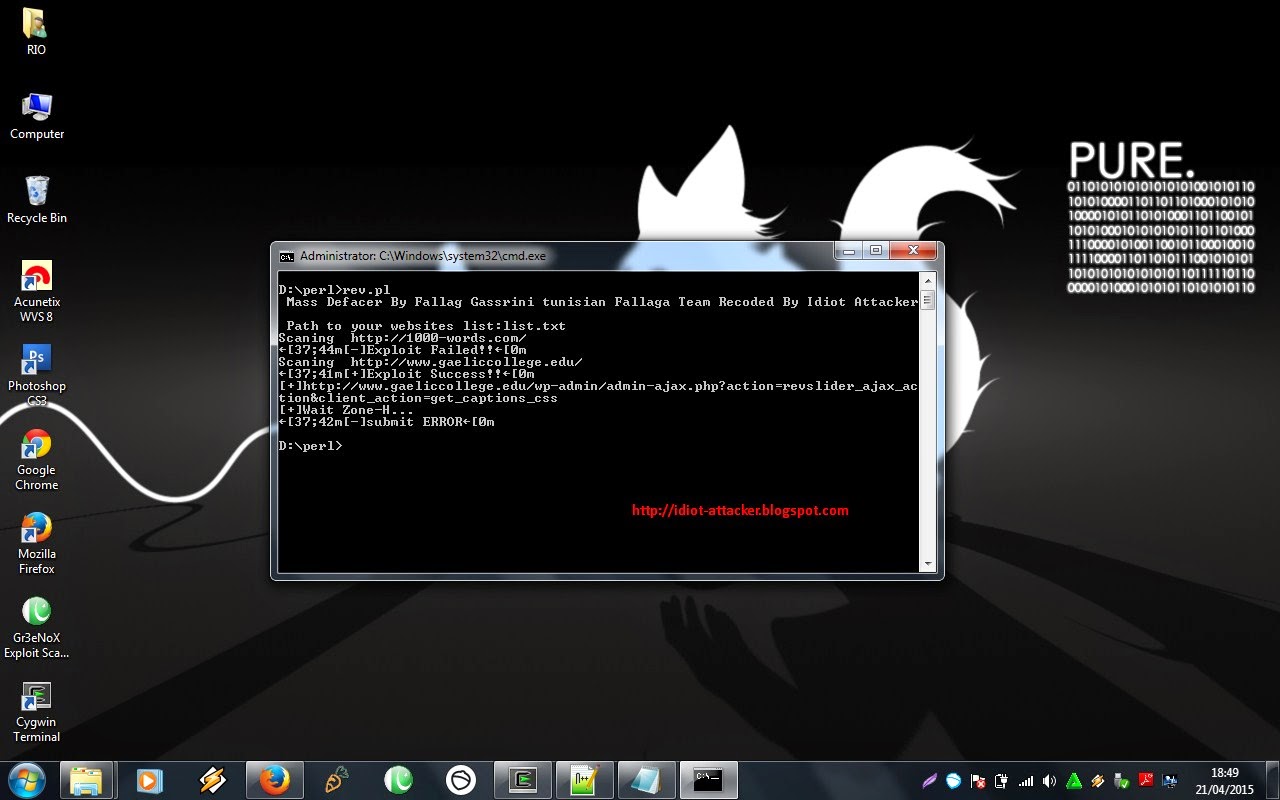
Task: Click the cmd scrollbar down arrow
Action: [x=928, y=564]
